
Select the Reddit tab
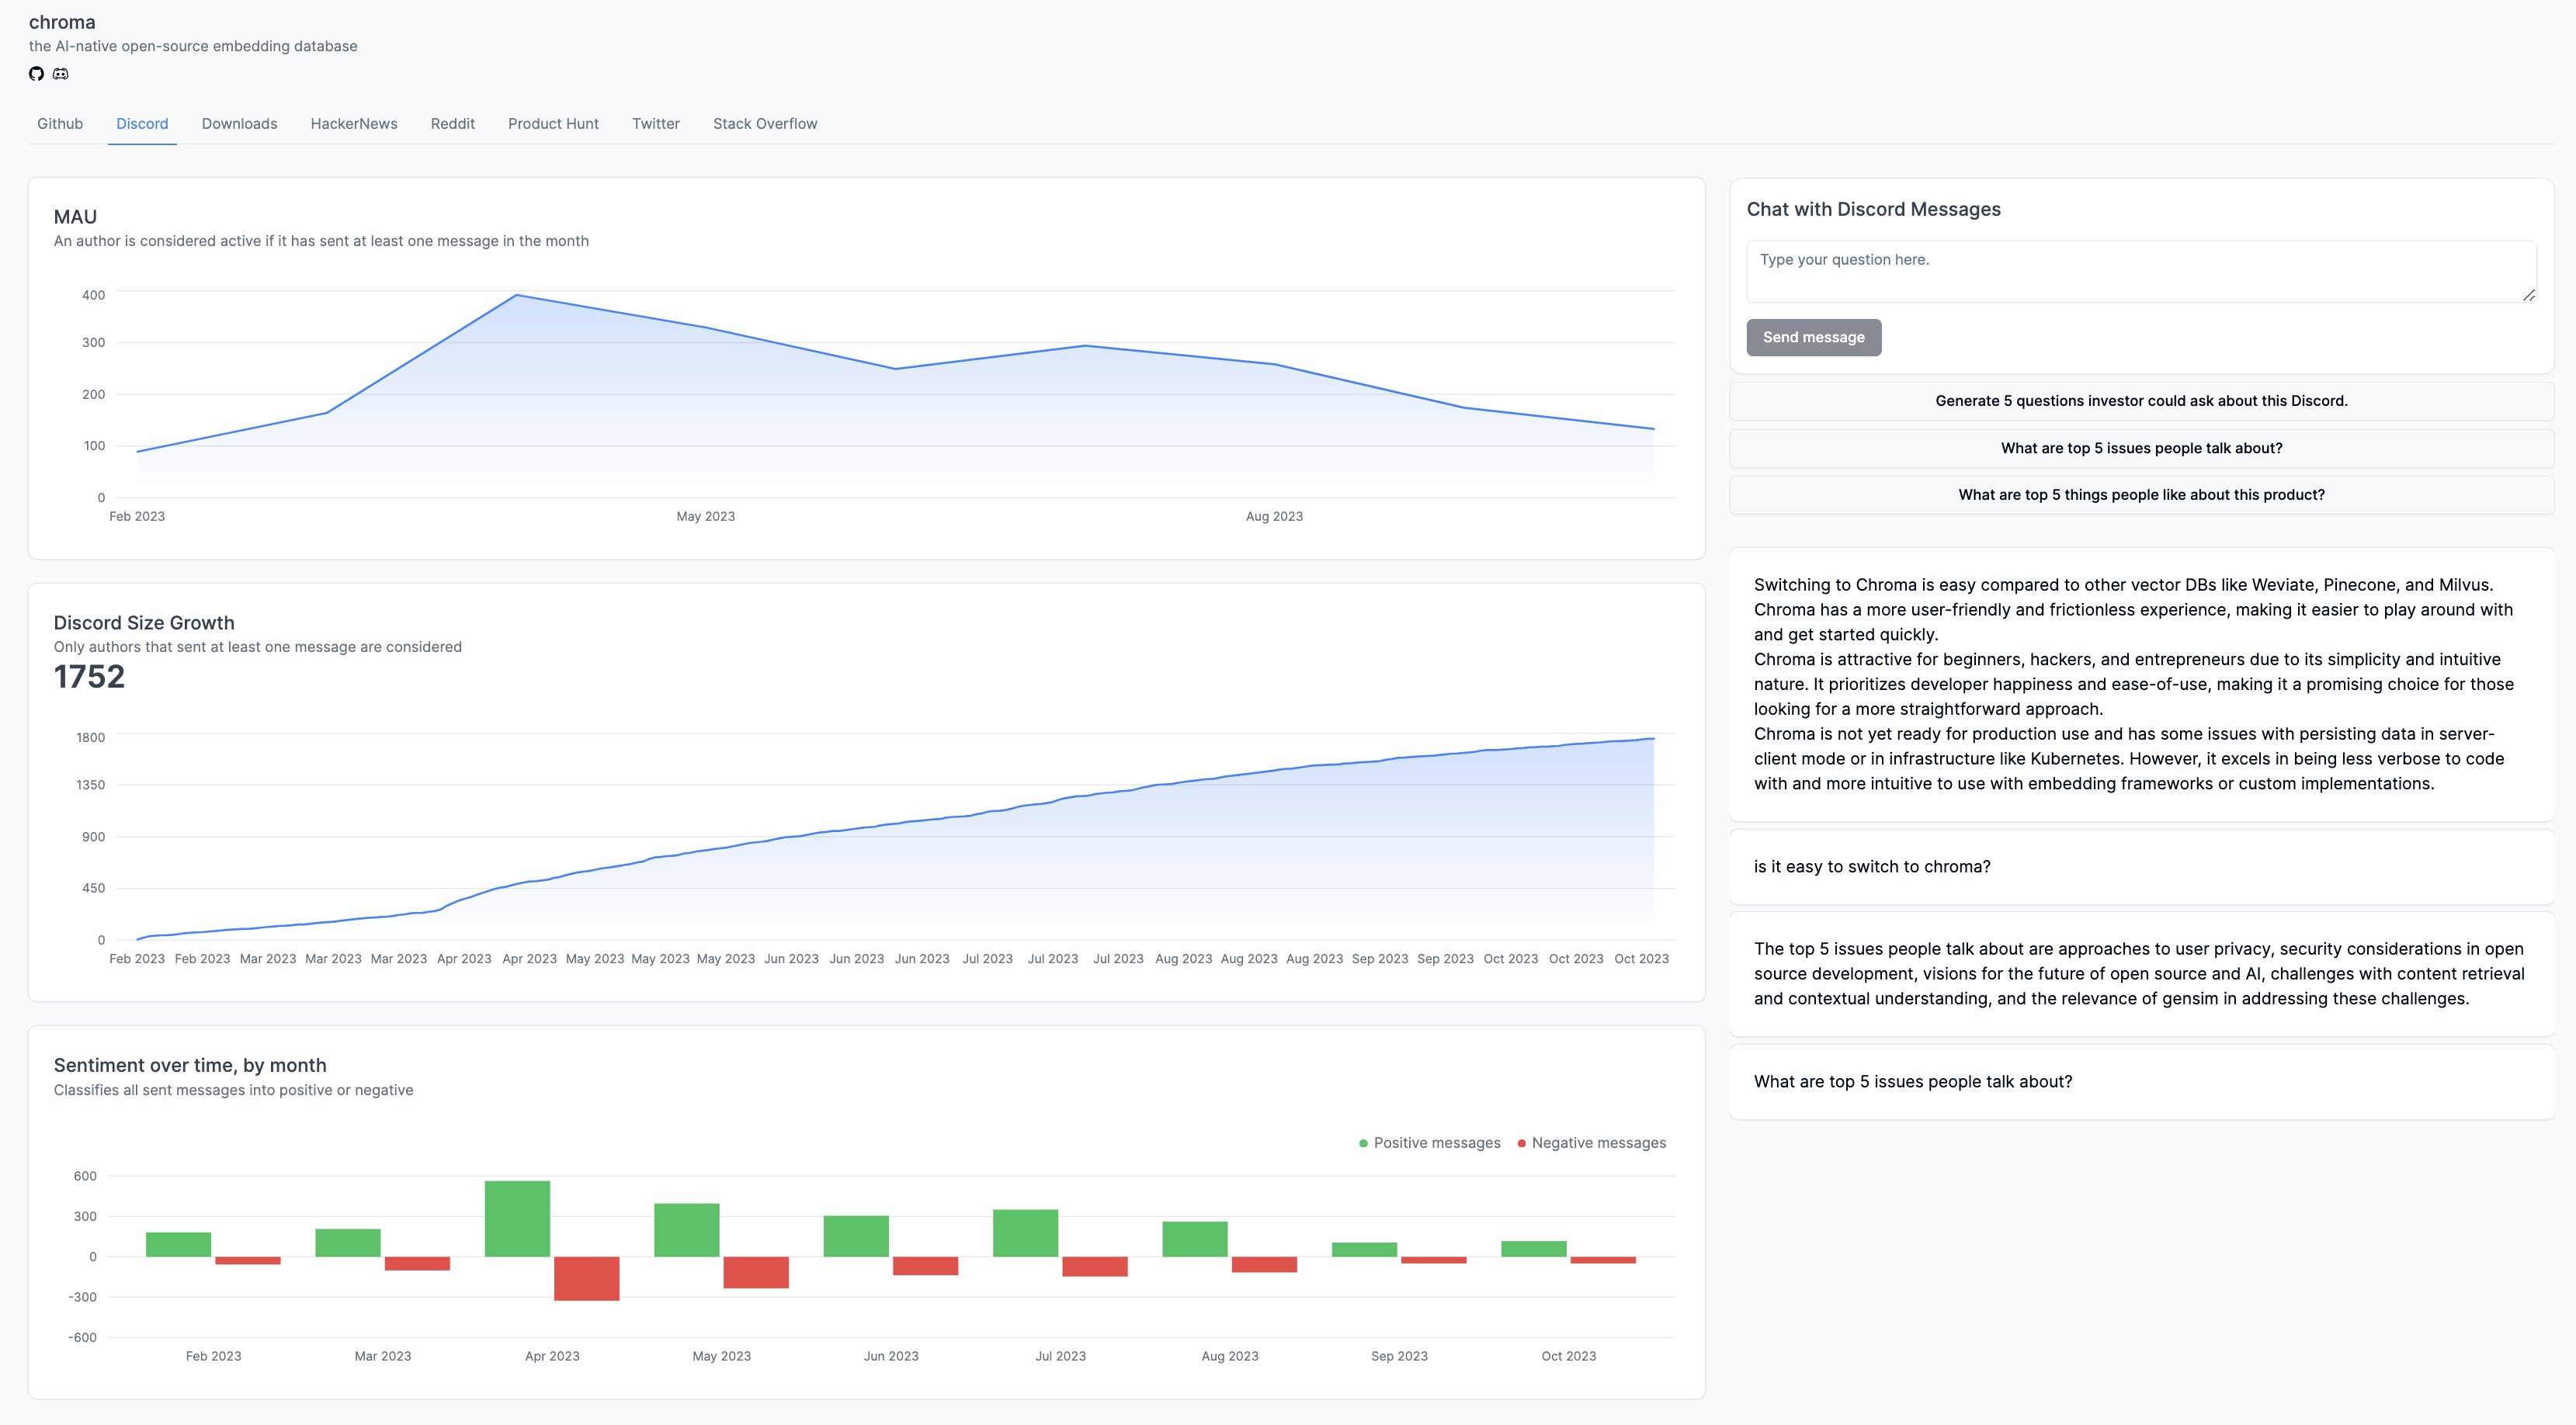coord(452,124)
